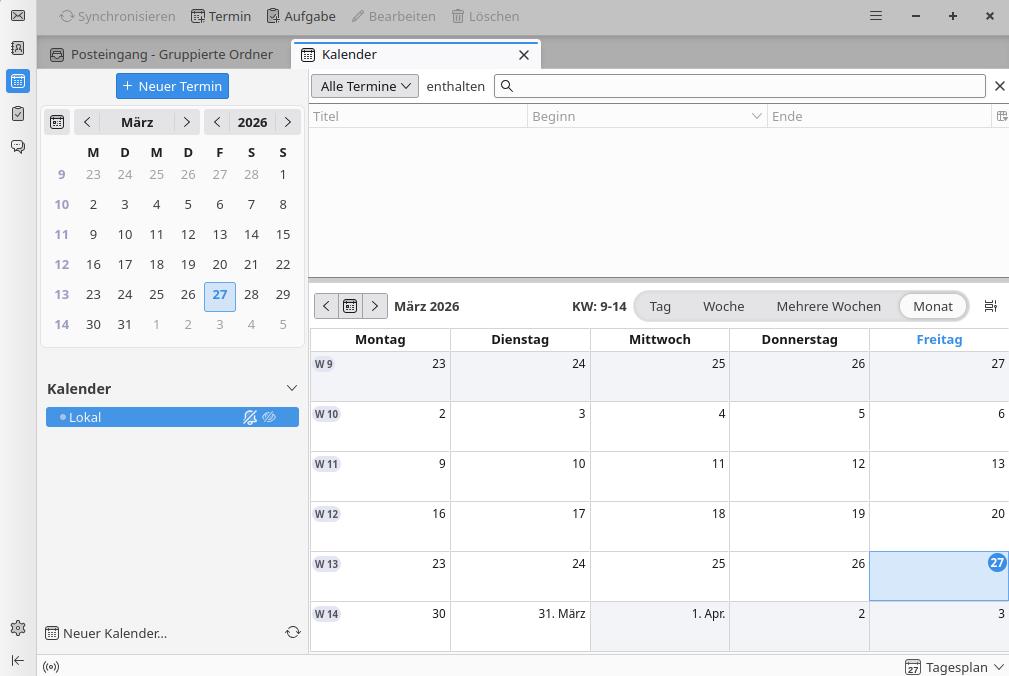Select the Woche view option
Viewport: 1009px width, 676px height.
[x=723, y=306]
